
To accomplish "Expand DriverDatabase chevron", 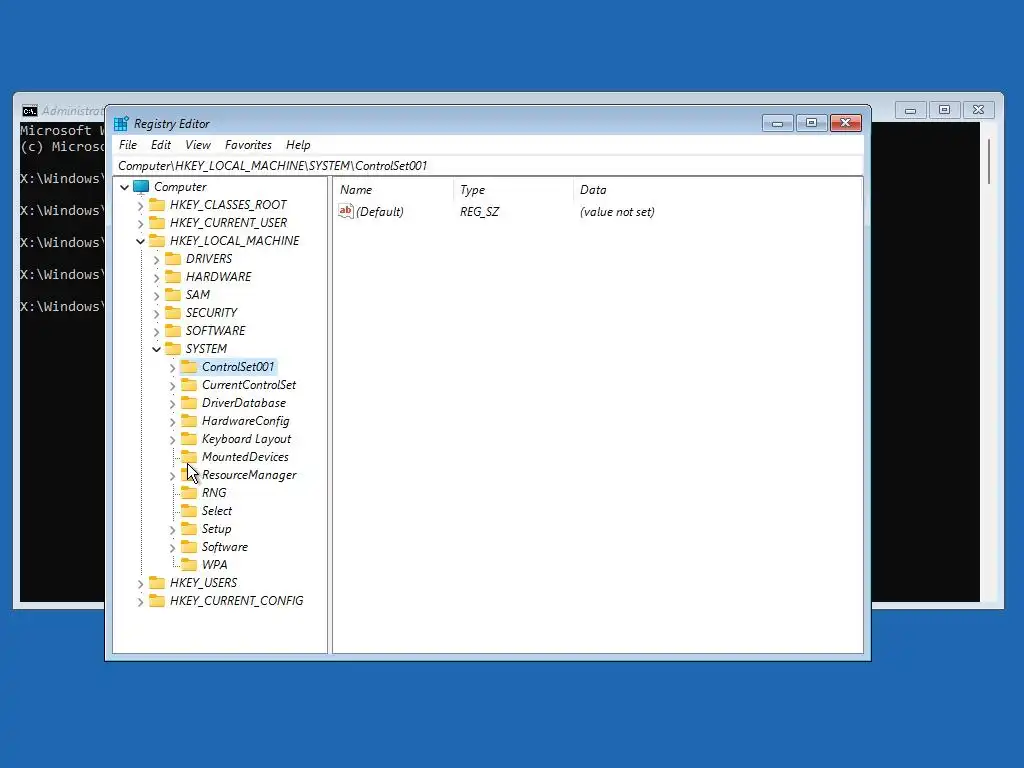I will click(x=172, y=404).
